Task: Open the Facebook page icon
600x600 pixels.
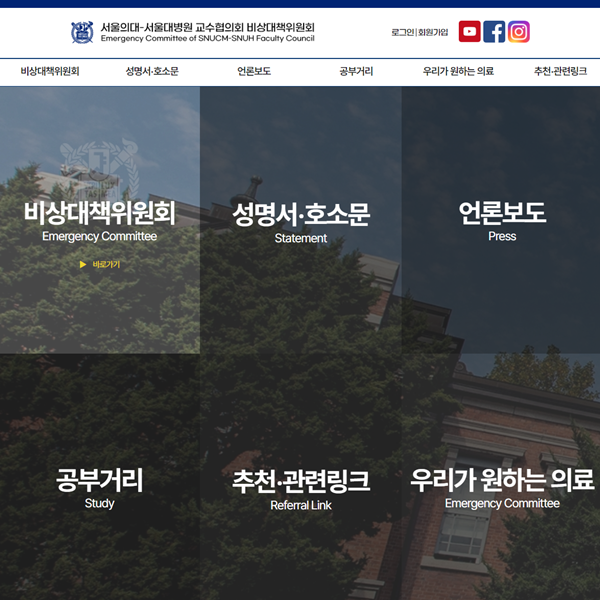Action: point(494,32)
